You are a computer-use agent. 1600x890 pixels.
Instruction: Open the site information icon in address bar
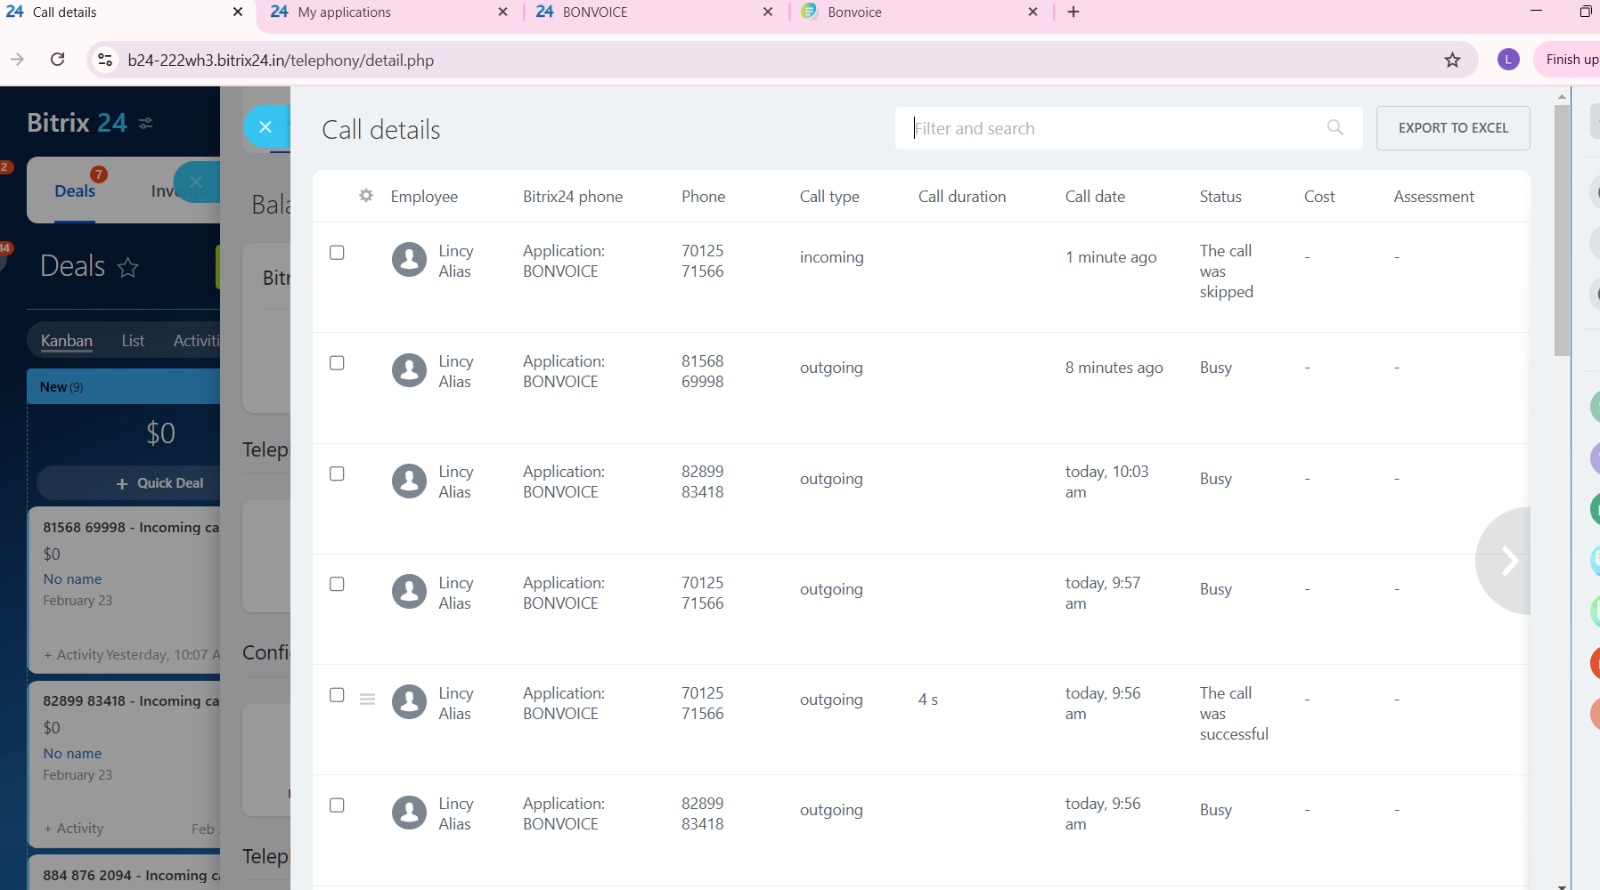point(105,60)
